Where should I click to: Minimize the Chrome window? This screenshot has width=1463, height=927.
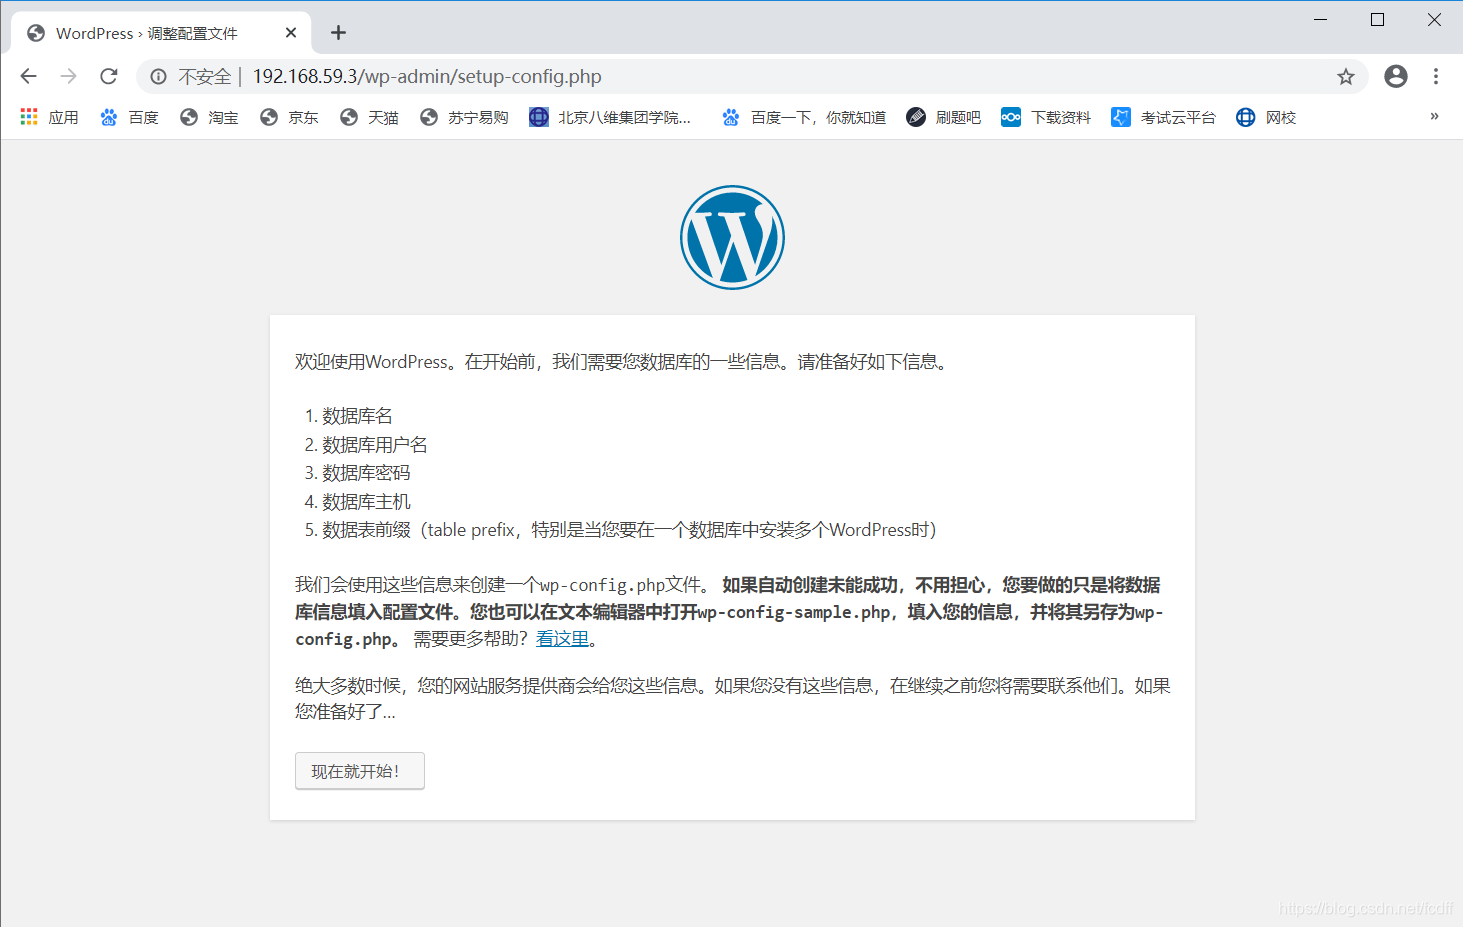coord(1320,19)
